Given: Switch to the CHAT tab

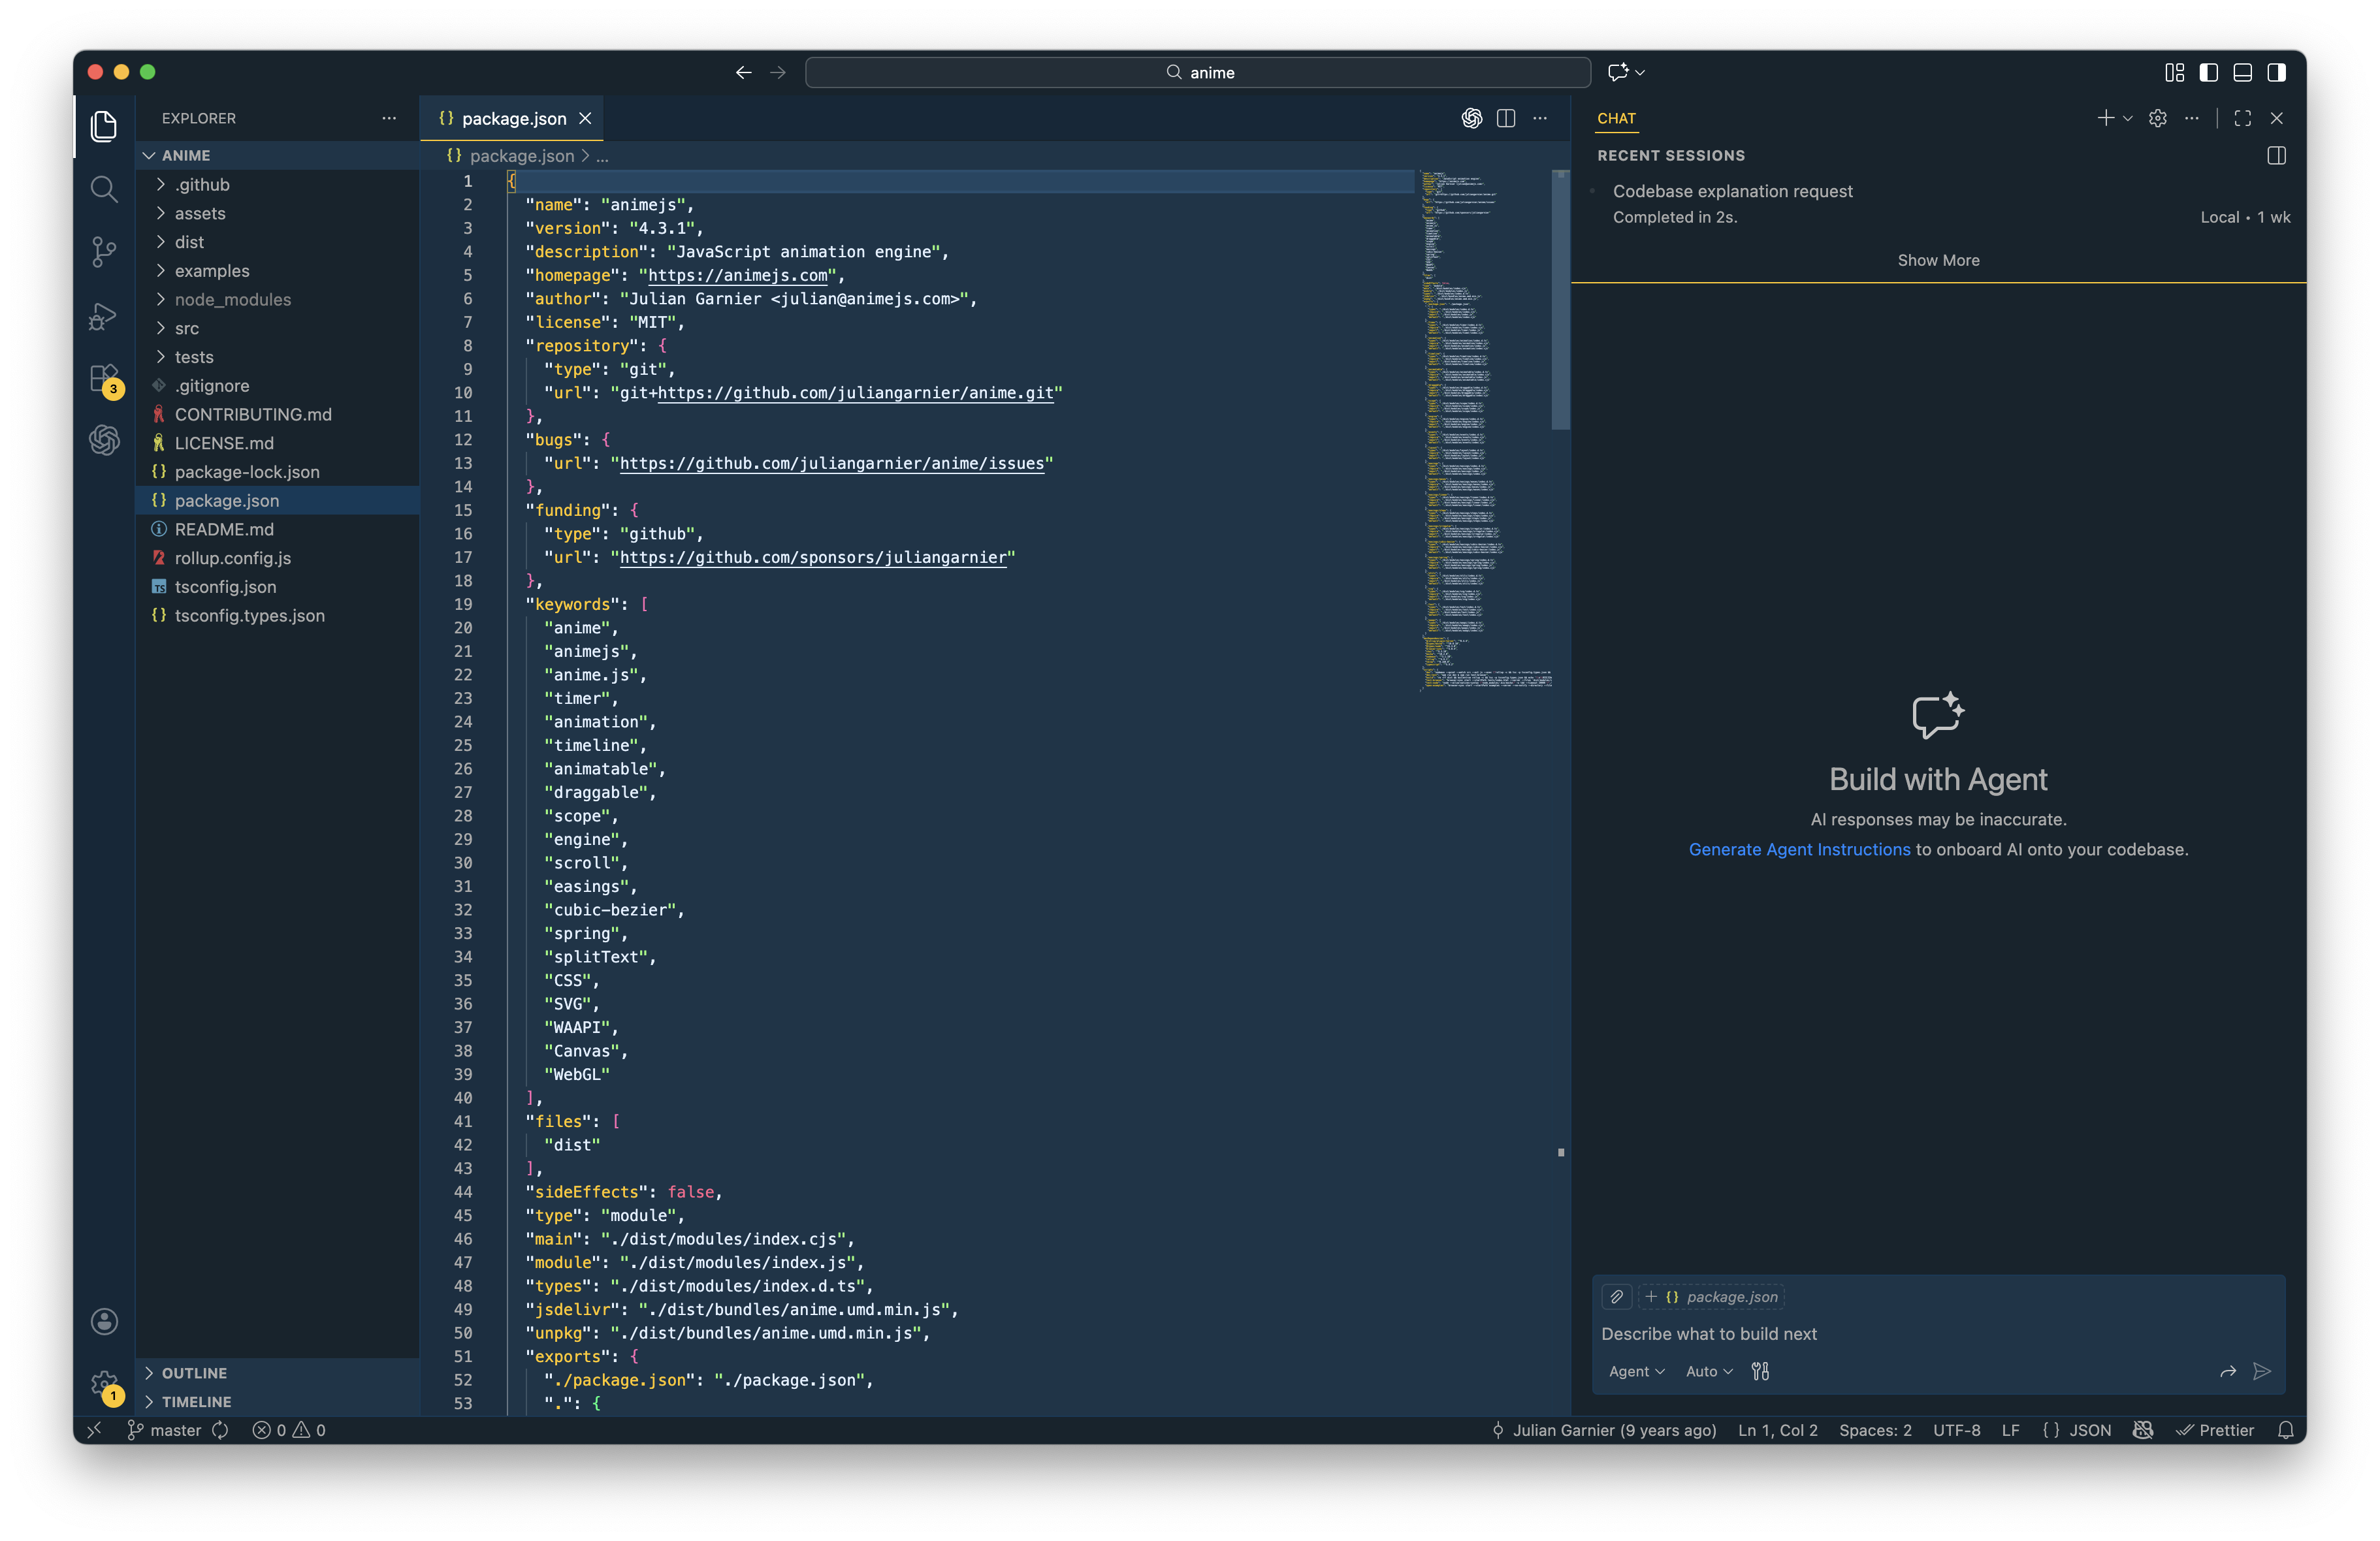Looking at the screenshot, I should click(1617, 118).
